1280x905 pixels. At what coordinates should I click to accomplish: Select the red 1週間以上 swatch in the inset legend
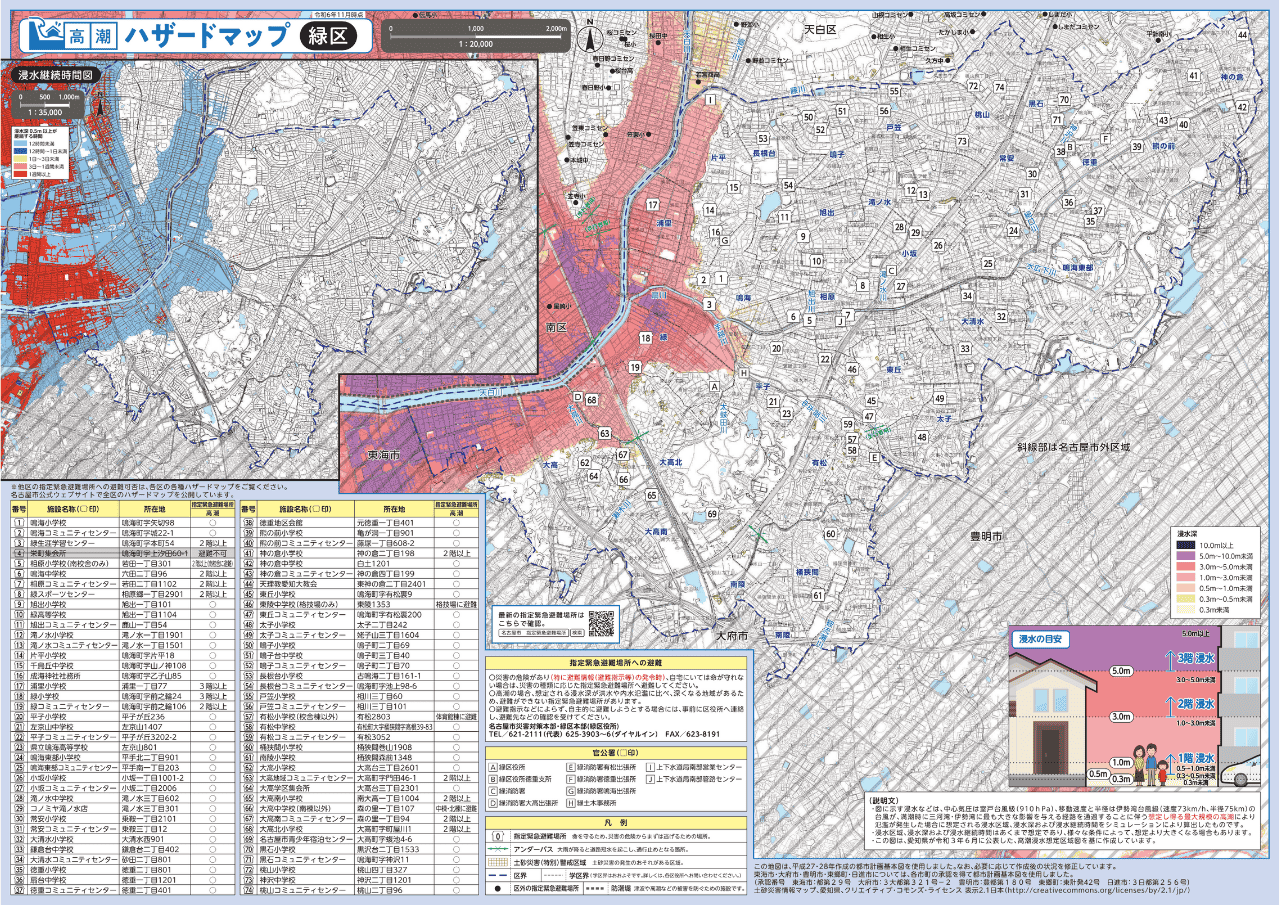pyautogui.click(x=21, y=173)
